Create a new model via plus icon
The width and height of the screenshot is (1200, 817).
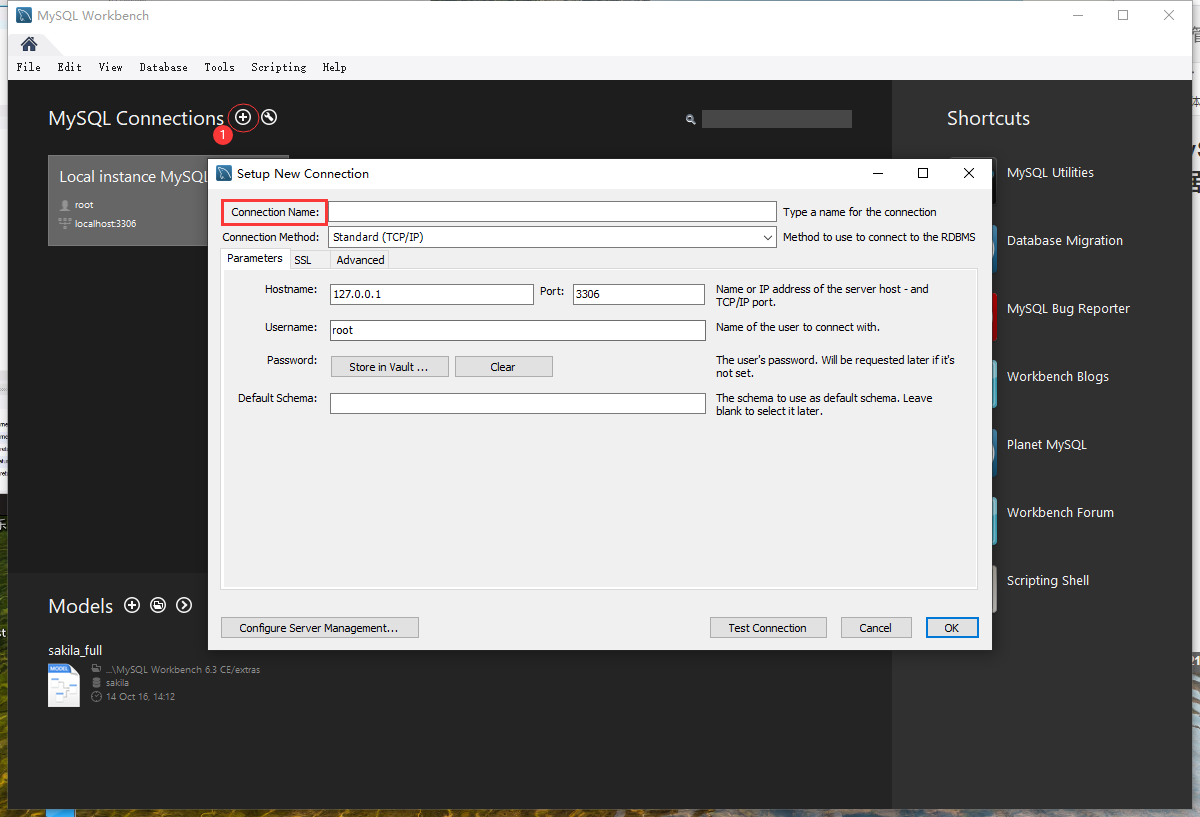click(x=132, y=605)
